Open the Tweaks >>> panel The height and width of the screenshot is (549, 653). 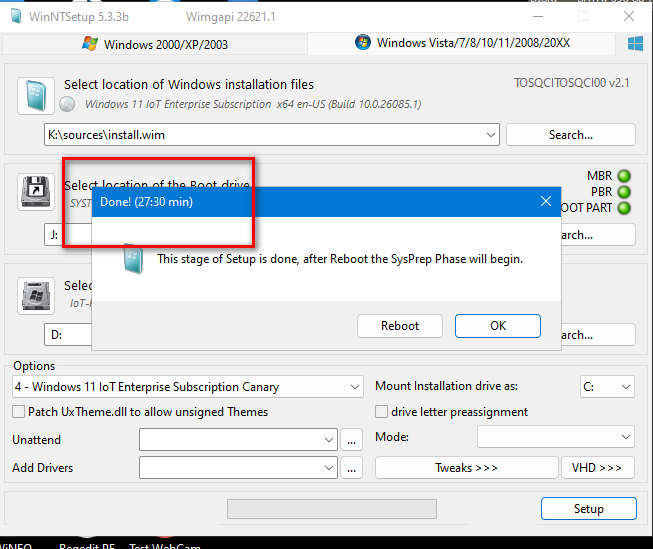coord(466,468)
